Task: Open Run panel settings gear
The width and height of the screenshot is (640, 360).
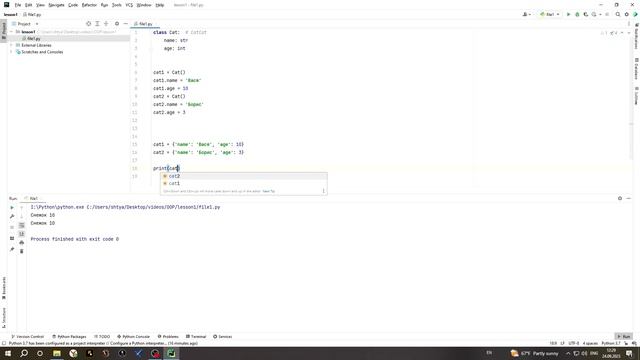Action: point(620,198)
